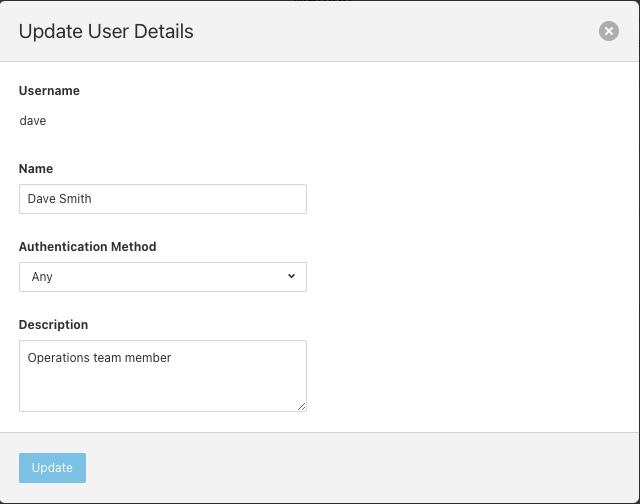
Task: Place cursor in "Dave Smith" text
Action: [60, 199]
